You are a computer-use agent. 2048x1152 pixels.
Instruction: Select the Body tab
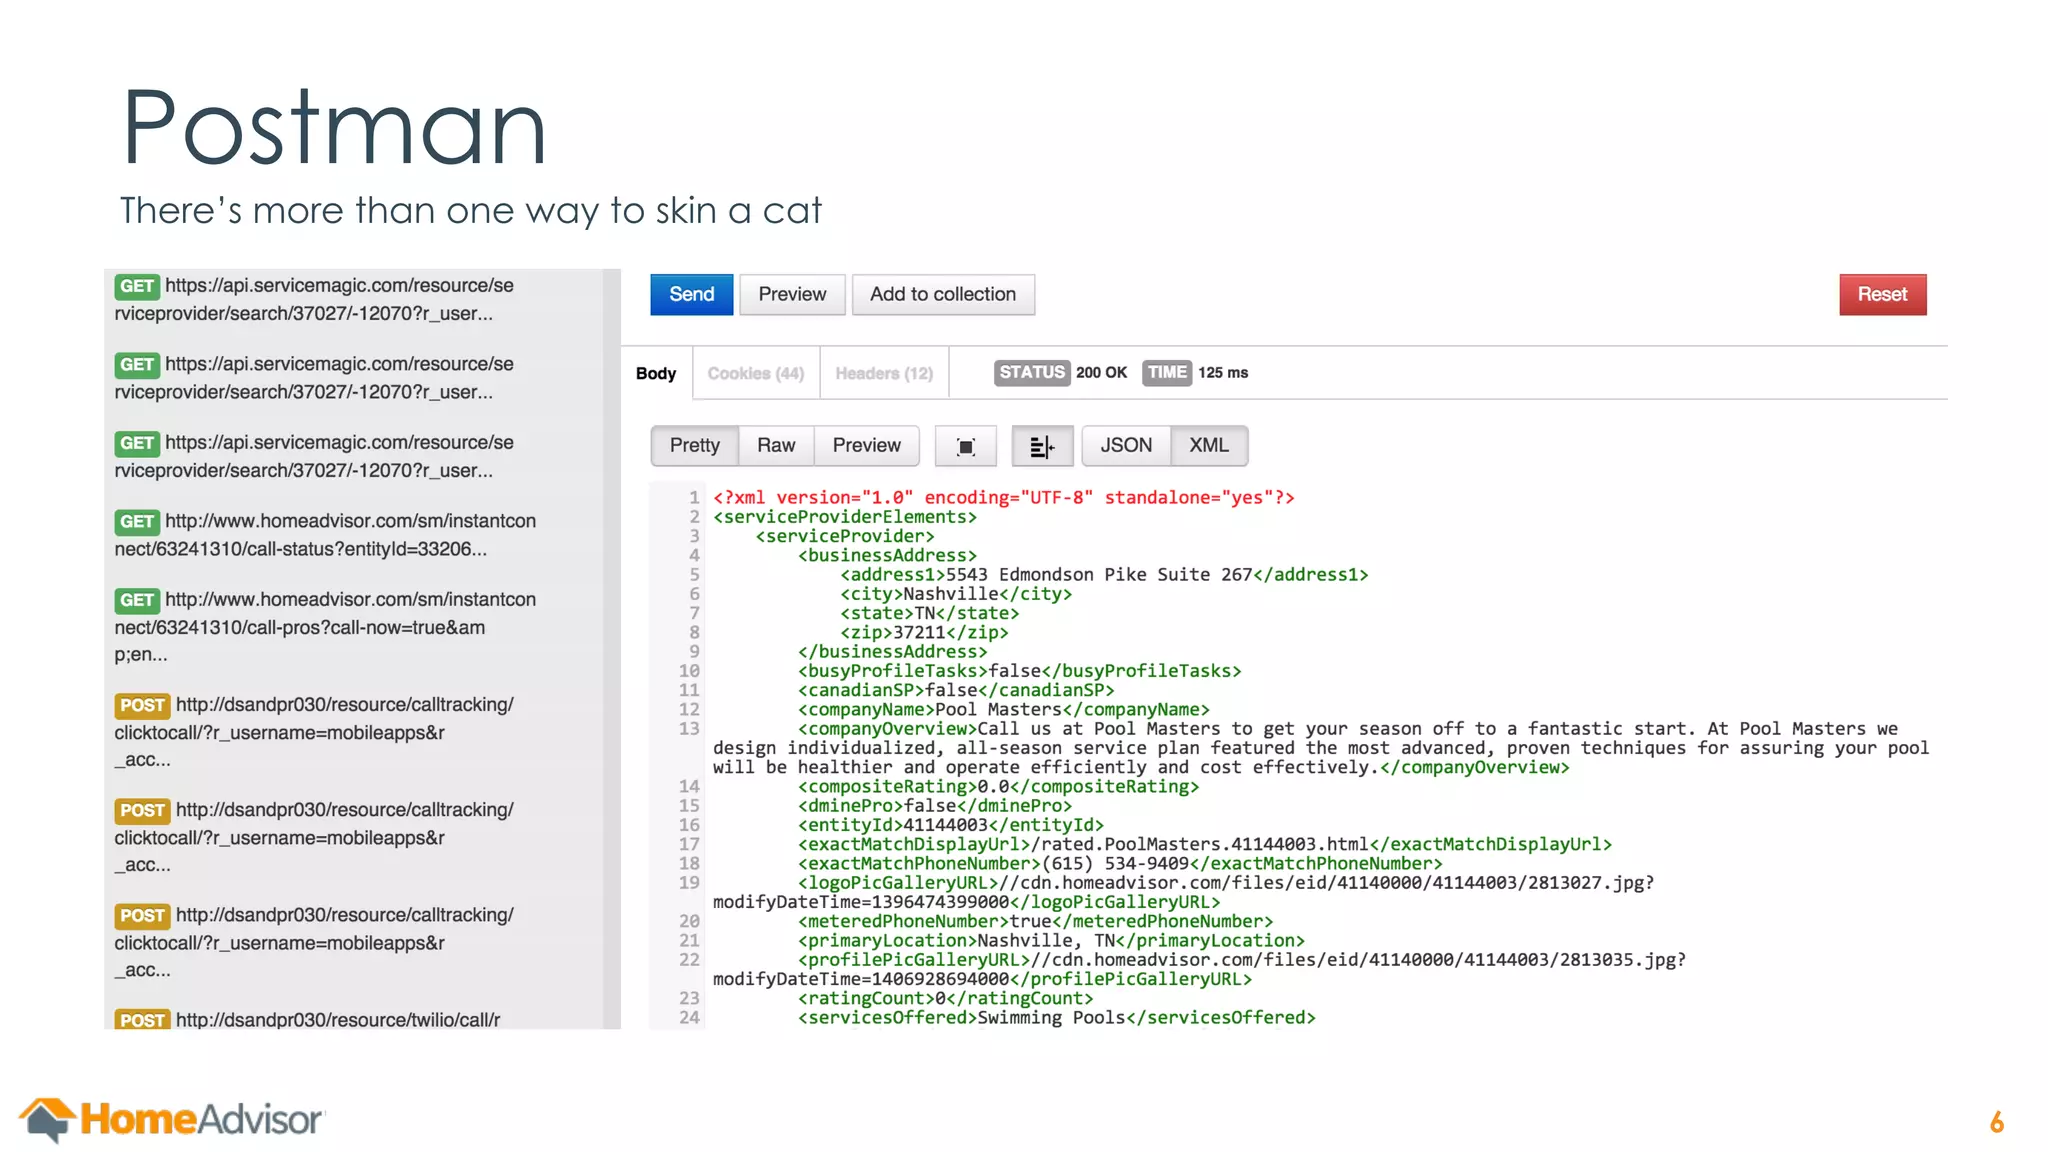point(656,373)
